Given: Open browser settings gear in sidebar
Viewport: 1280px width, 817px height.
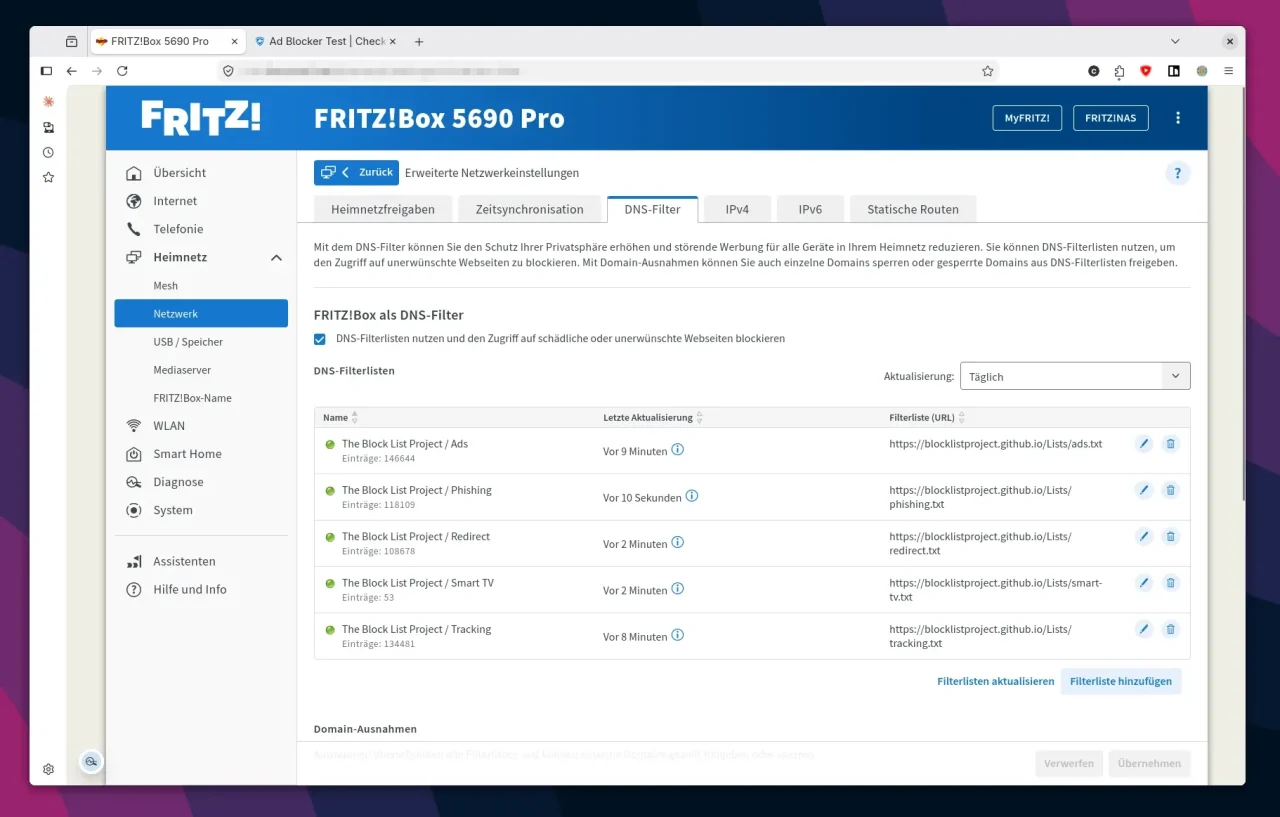Looking at the screenshot, I should tap(48, 769).
